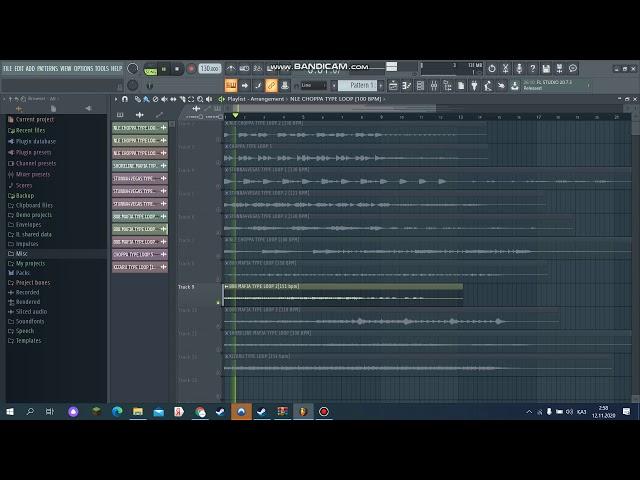640x480 pixels.
Task: Select the playlist Zoom tool
Action: pos(200,99)
